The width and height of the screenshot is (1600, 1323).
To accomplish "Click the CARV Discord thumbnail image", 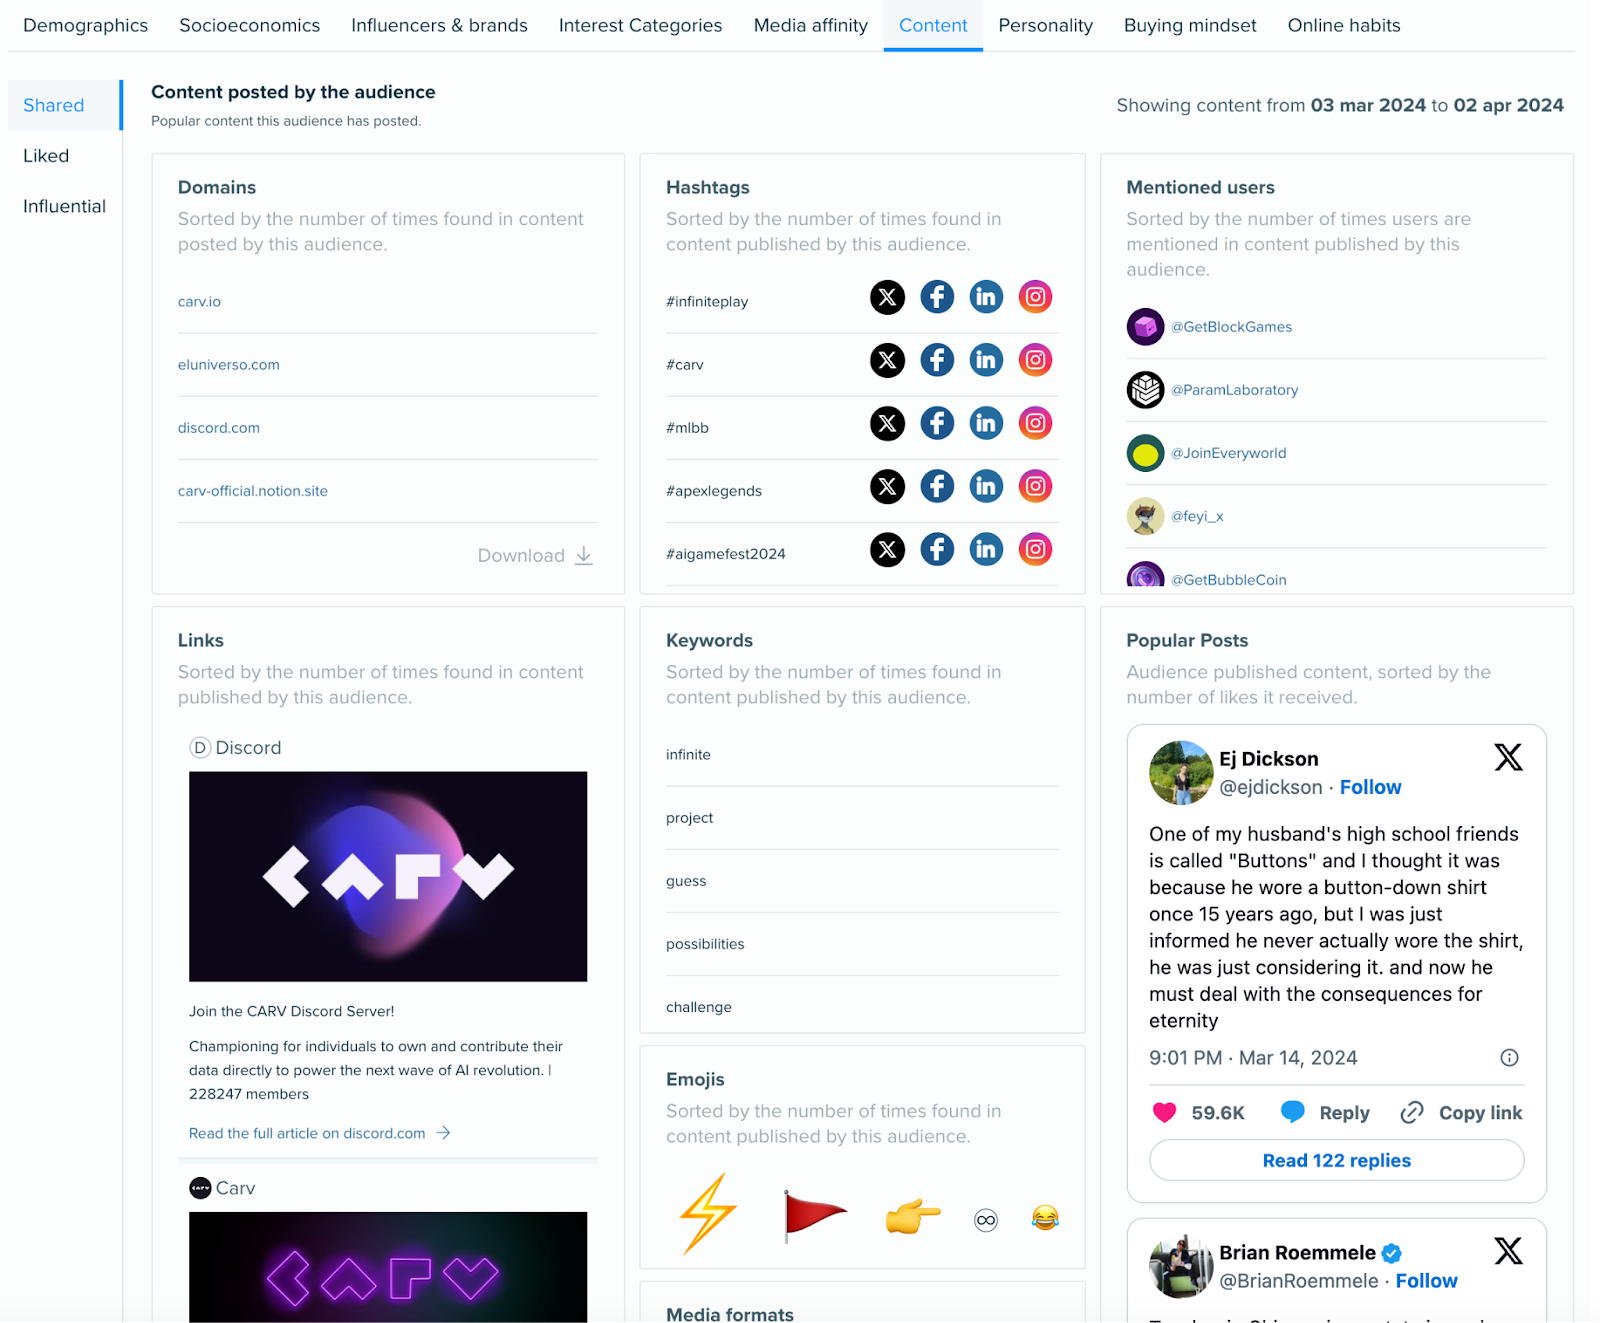I will pos(388,876).
